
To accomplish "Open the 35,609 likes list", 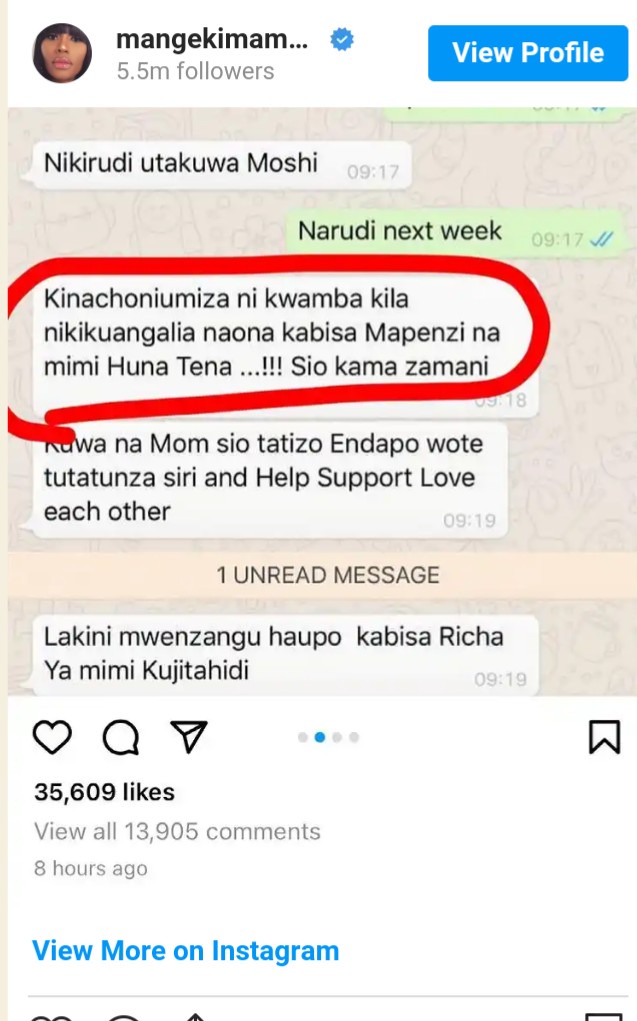I will (x=104, y=792).
